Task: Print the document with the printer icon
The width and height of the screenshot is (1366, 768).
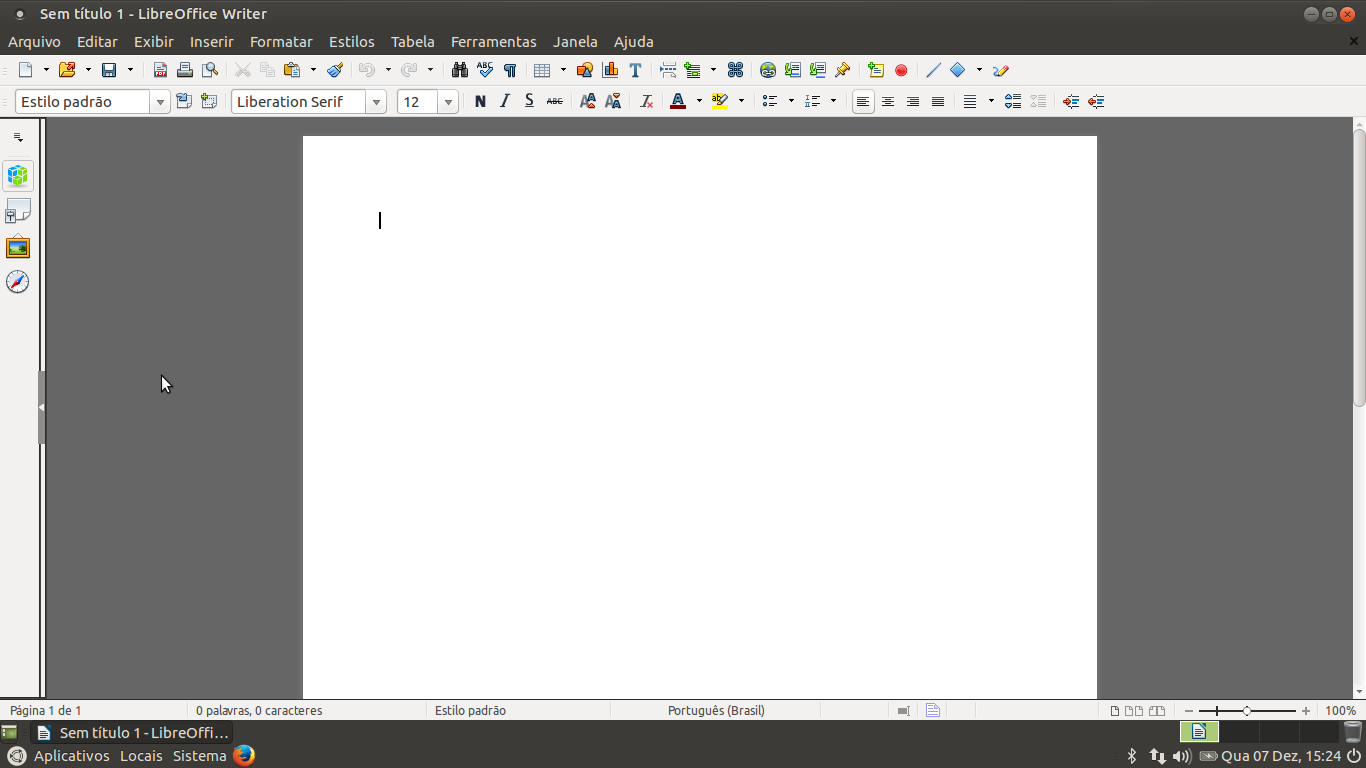Action: 184,70
